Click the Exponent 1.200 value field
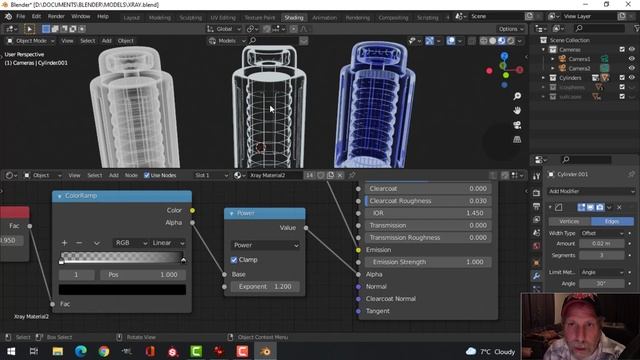This screenshot has width=640, height=360. click(x=265, y=287)
